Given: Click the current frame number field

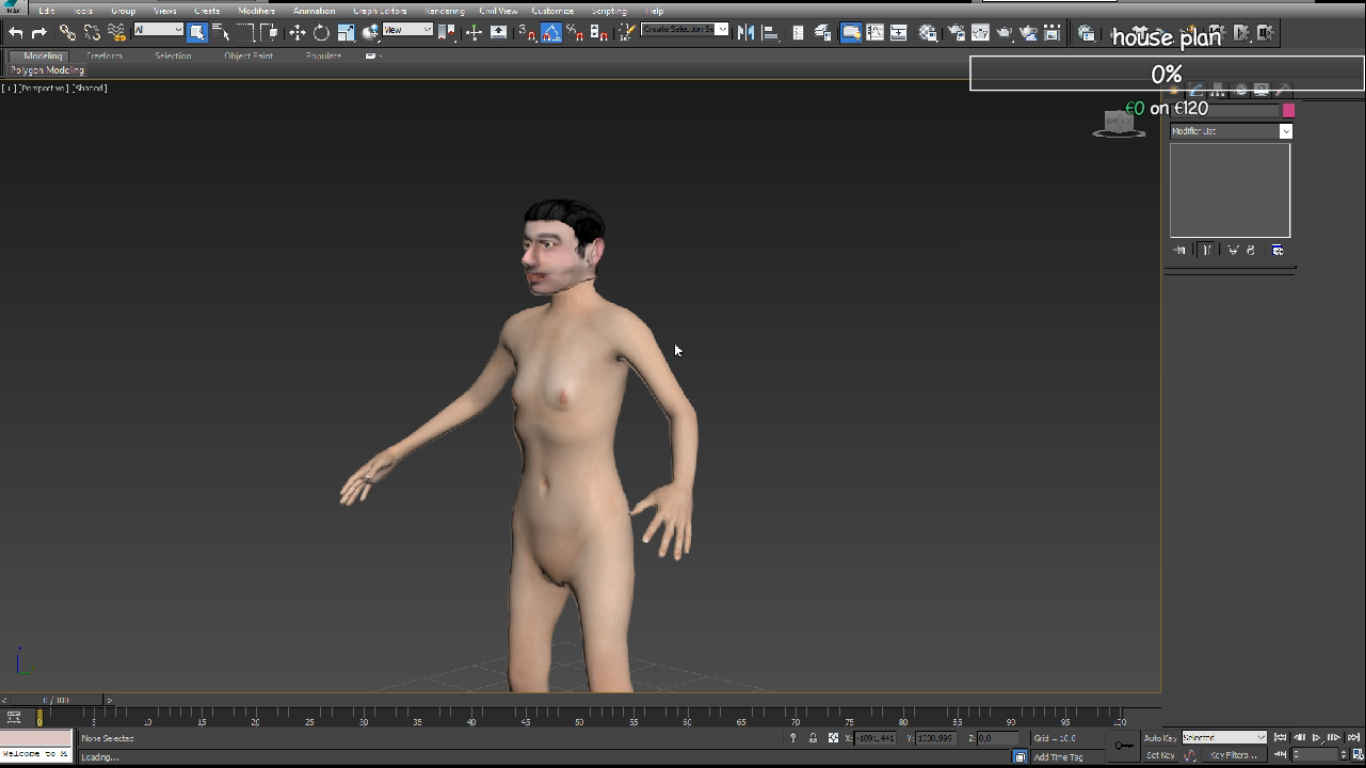Looking at the screenshot, I should [1314, 755].
